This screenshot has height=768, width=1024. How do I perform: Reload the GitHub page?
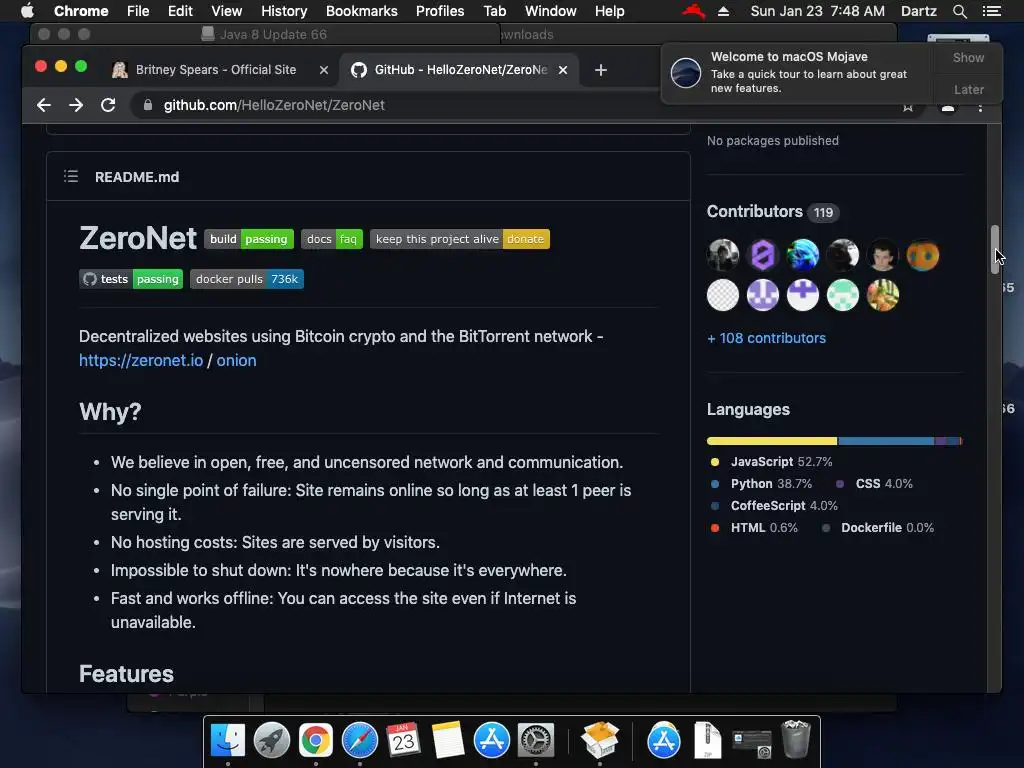coord(108,105)
